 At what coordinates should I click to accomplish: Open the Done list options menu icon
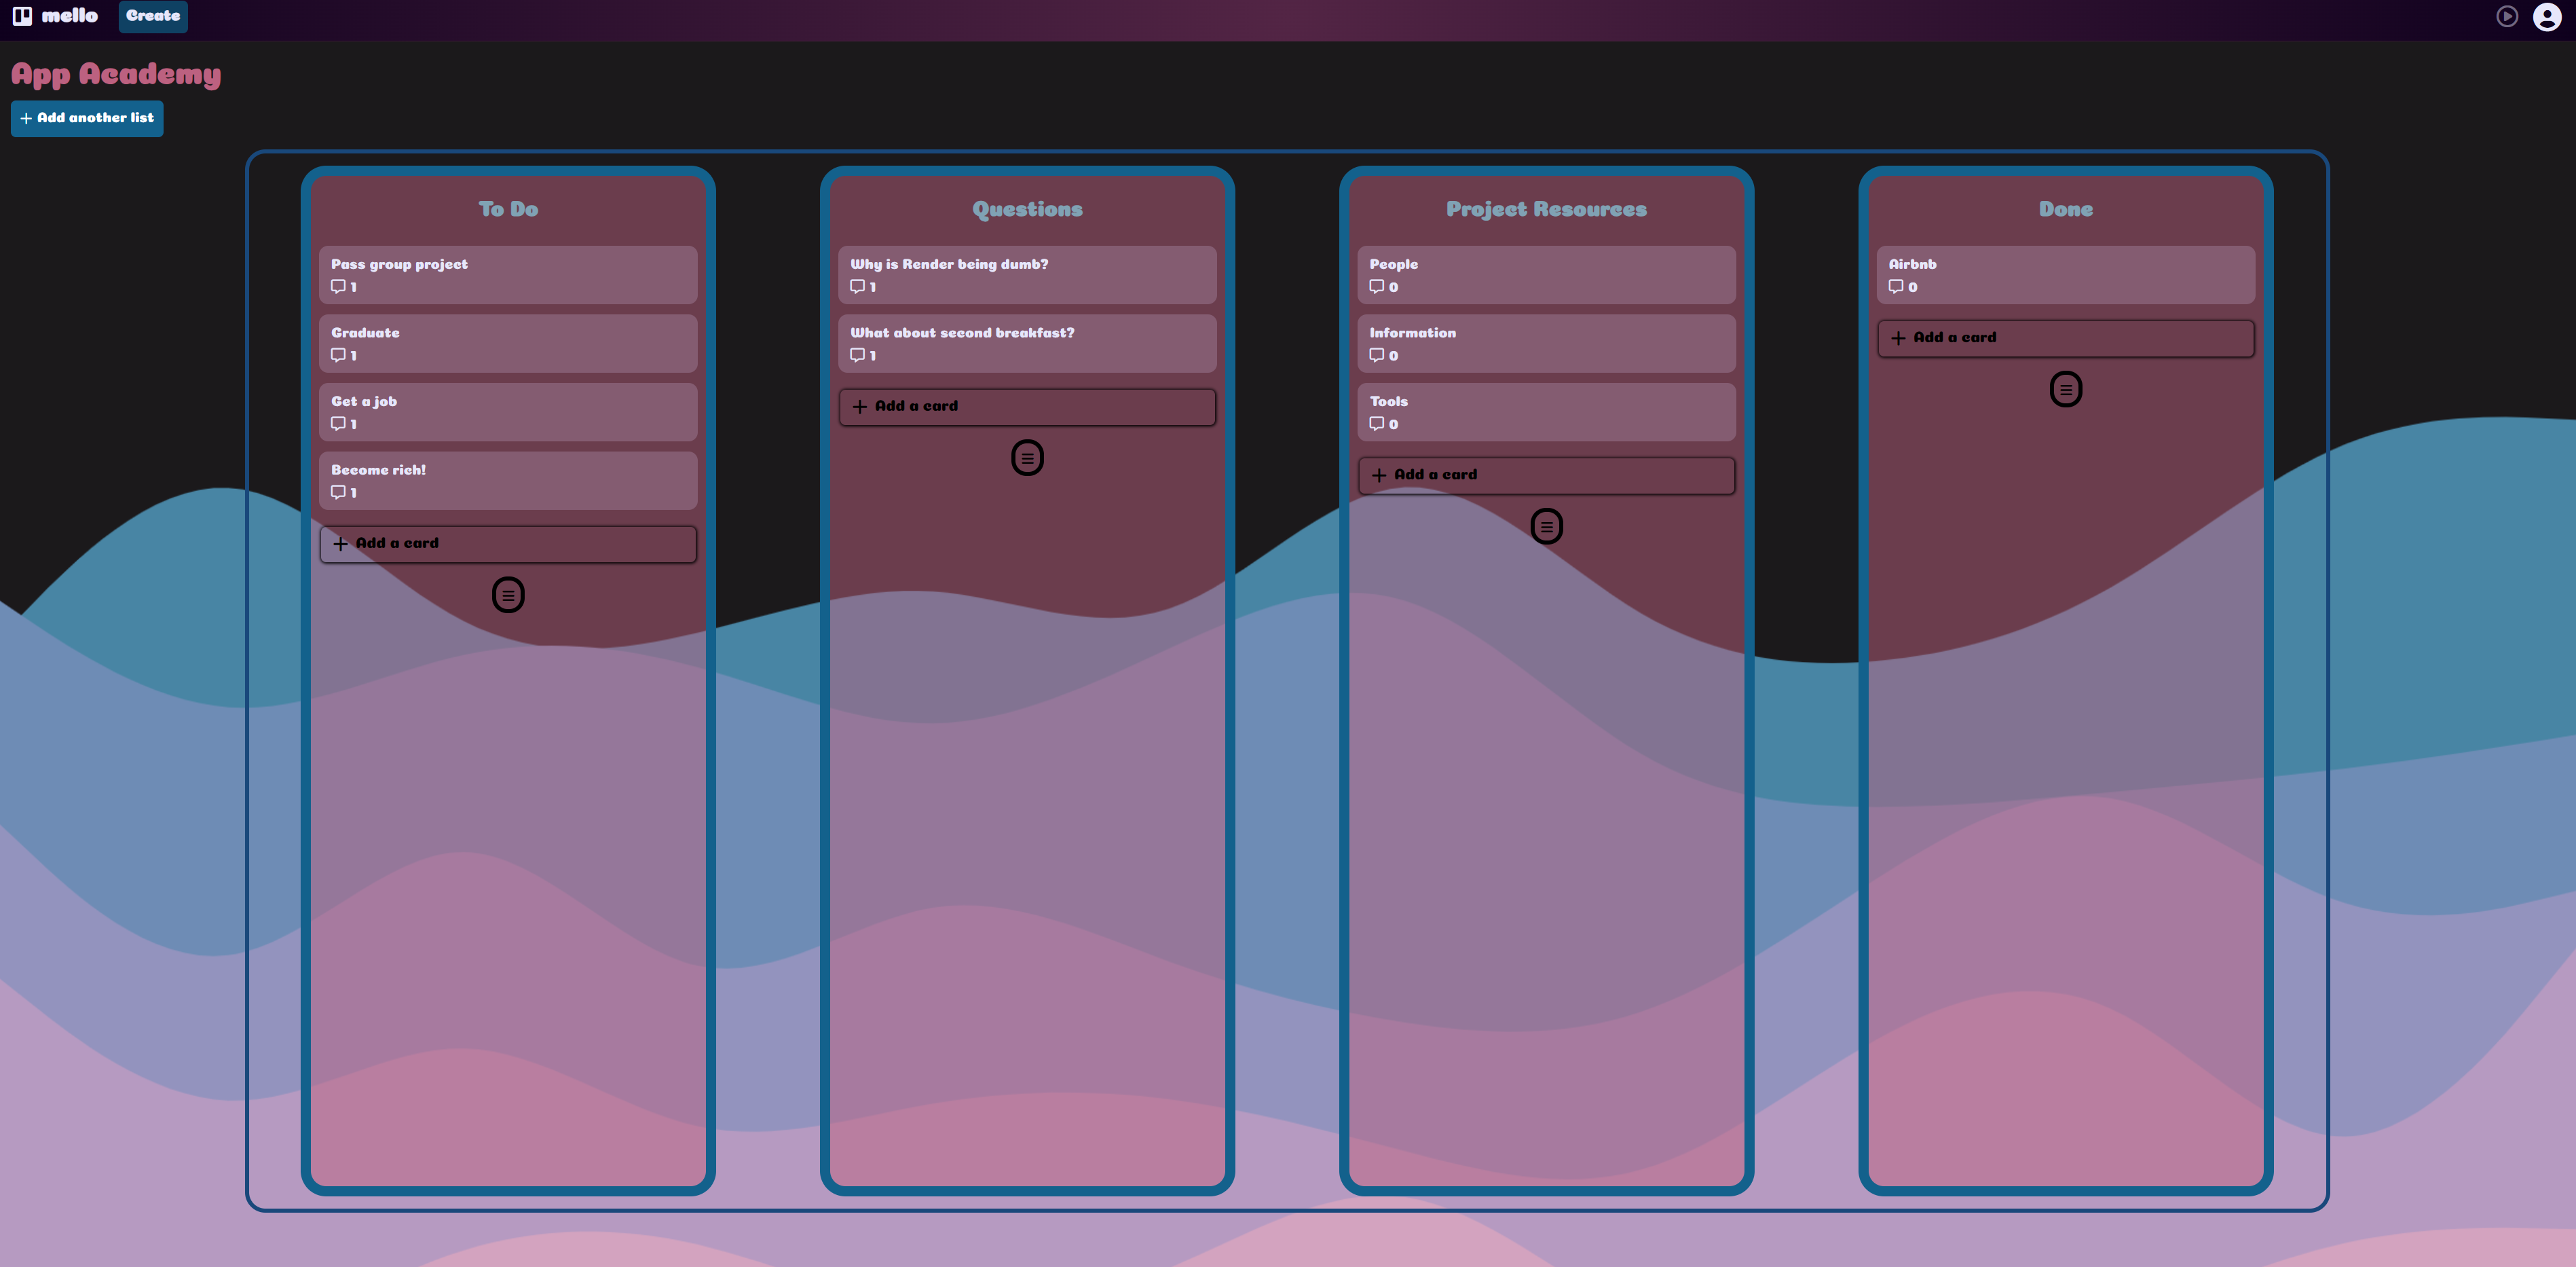click(2065, 389)
